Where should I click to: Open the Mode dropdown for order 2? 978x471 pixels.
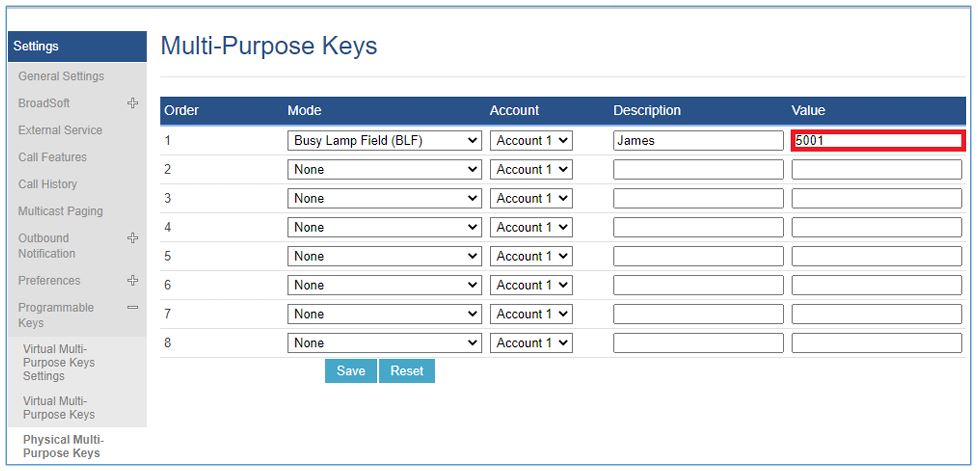385,170
